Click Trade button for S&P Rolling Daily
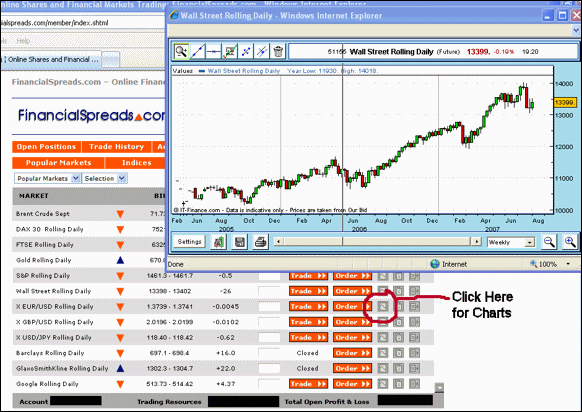The width and height of the screenshot is (582, 412). click(308, 276)
